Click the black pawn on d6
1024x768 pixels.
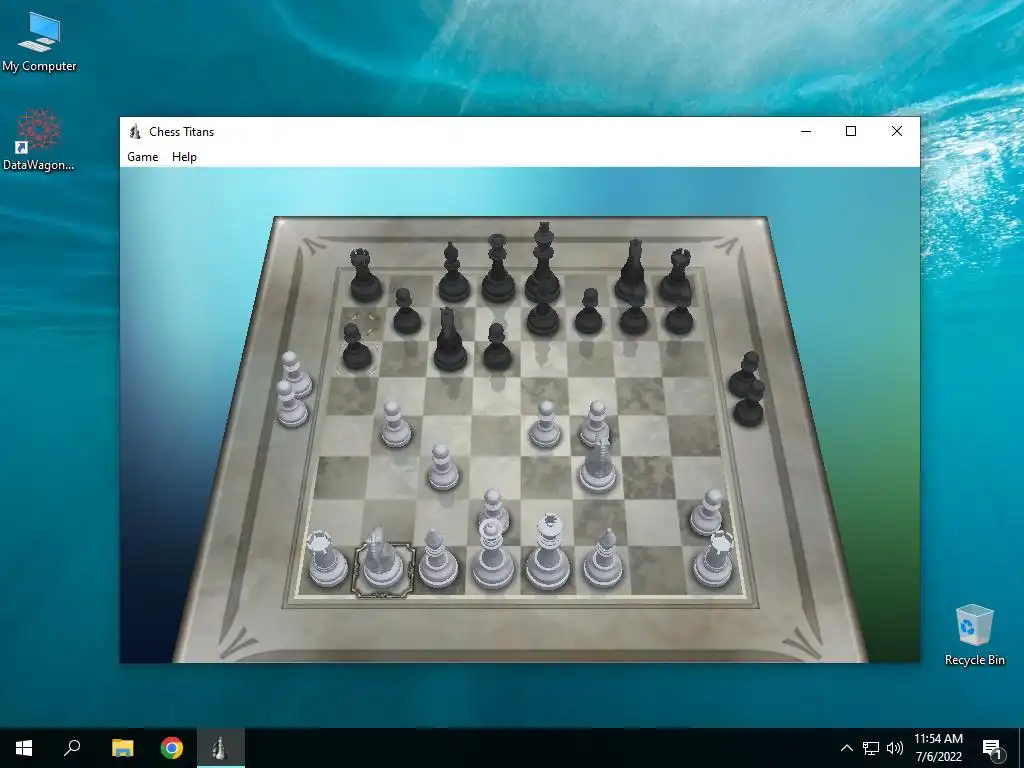(497, 347)
